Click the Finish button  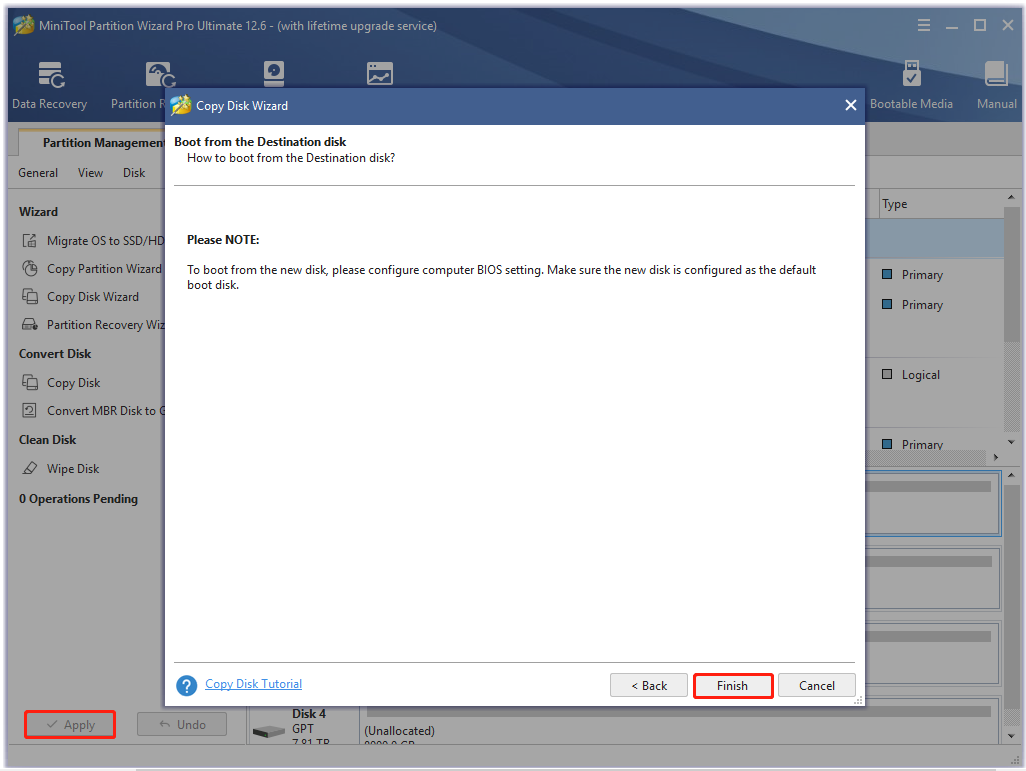pyautogui.click(x=733, y=685)
